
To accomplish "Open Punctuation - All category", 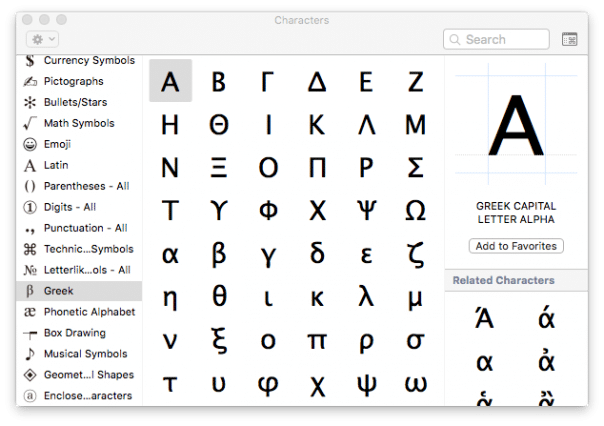I will click(79, 228).
